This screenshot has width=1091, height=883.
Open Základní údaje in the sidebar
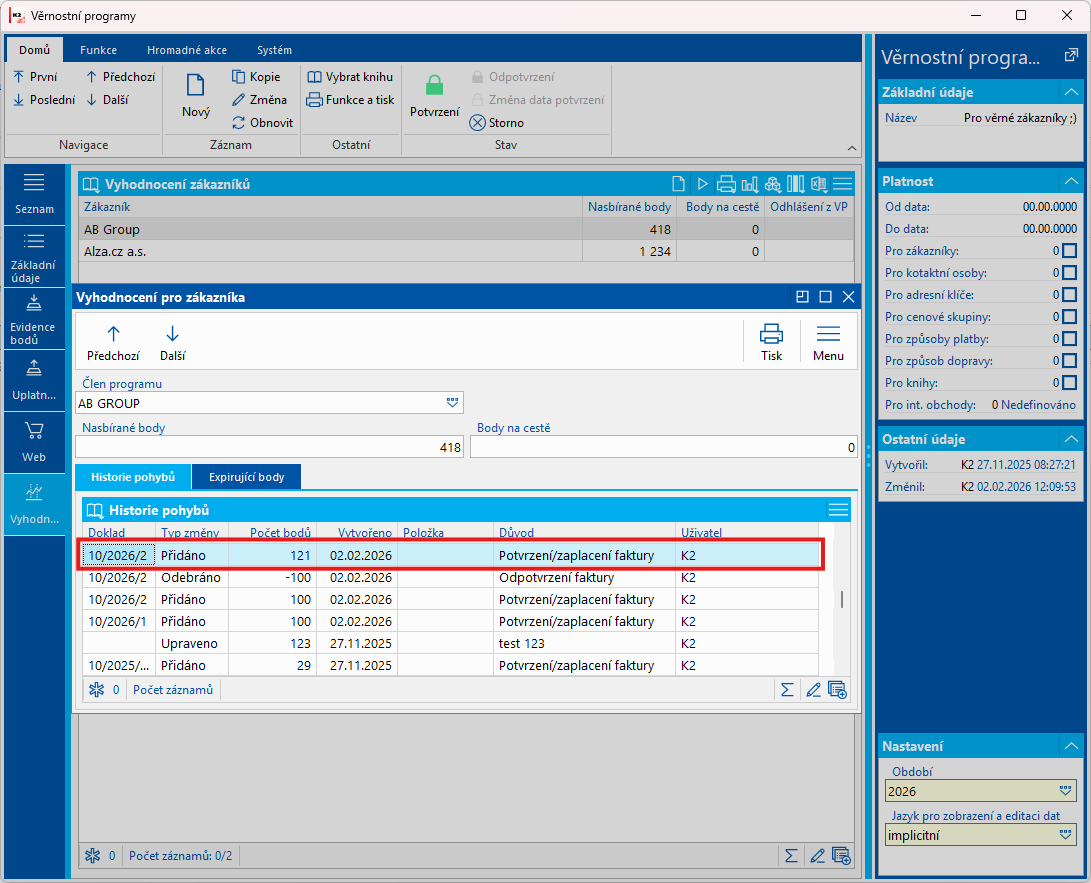click(x=34, y=256)
